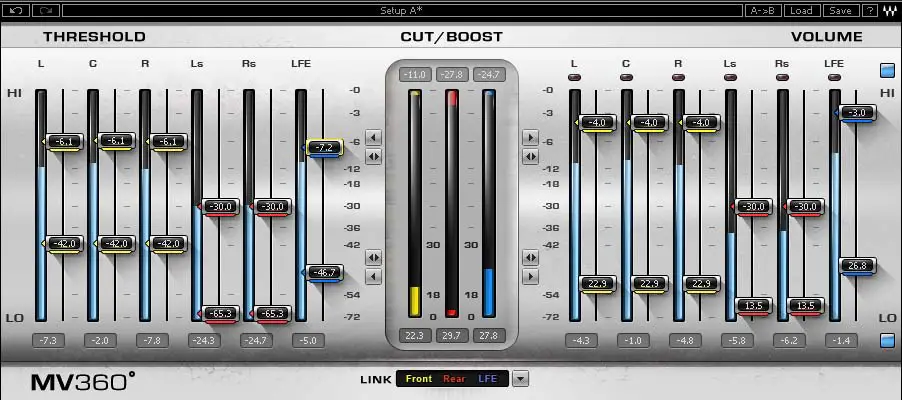Grab Volume C low handle at 22.9

click(x=650, y=284)
